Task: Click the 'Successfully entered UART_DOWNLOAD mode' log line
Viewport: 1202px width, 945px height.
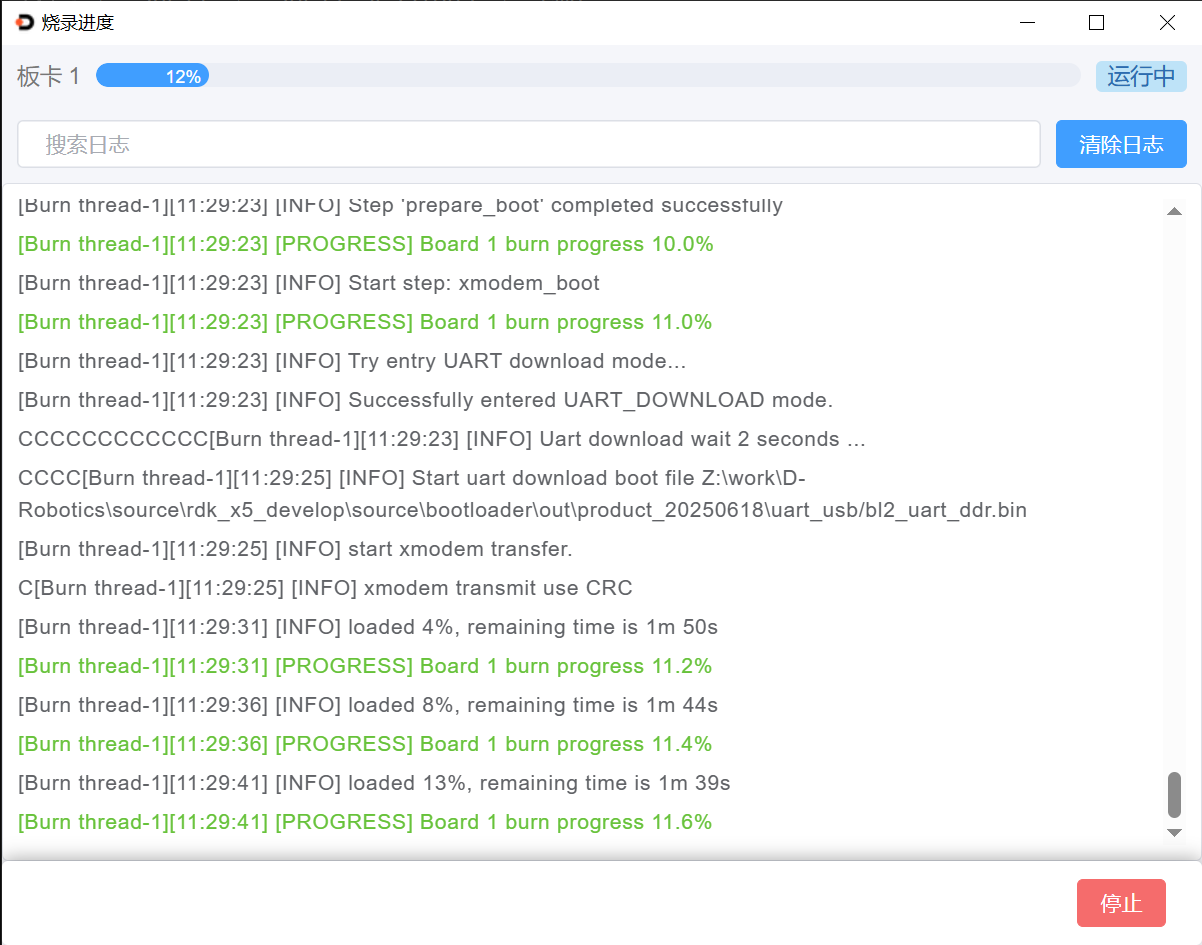Action: point(425,400)
